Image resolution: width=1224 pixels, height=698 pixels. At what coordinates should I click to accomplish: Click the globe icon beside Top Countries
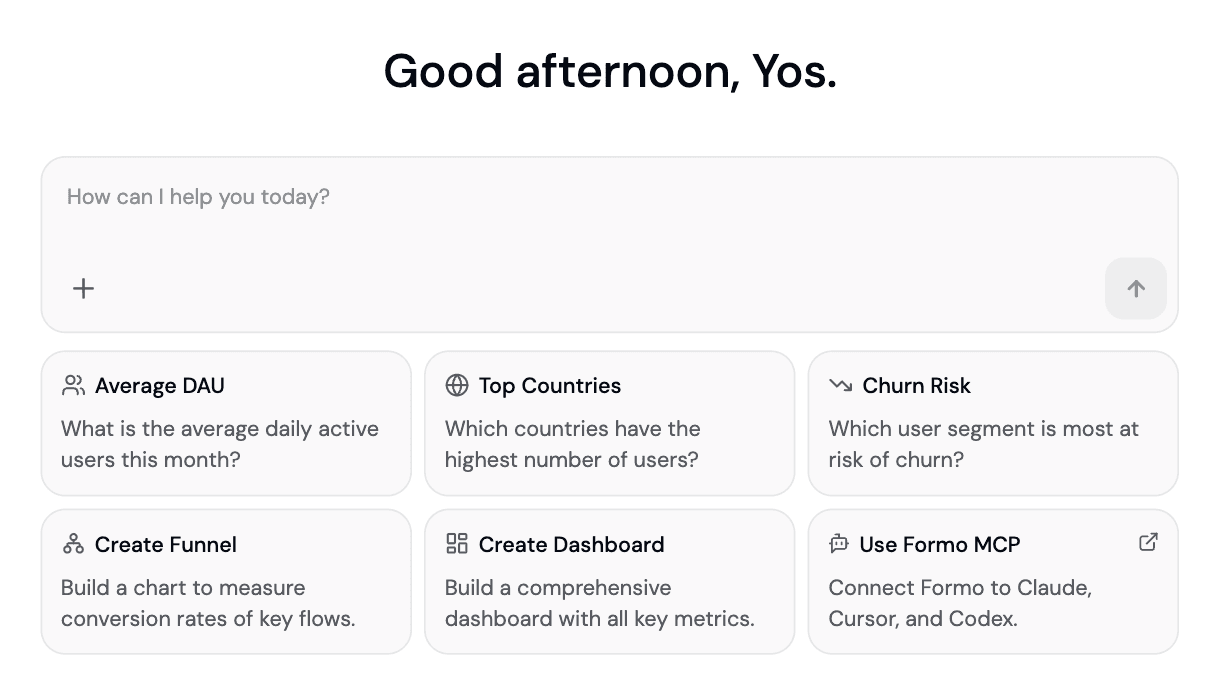(457, 385)
